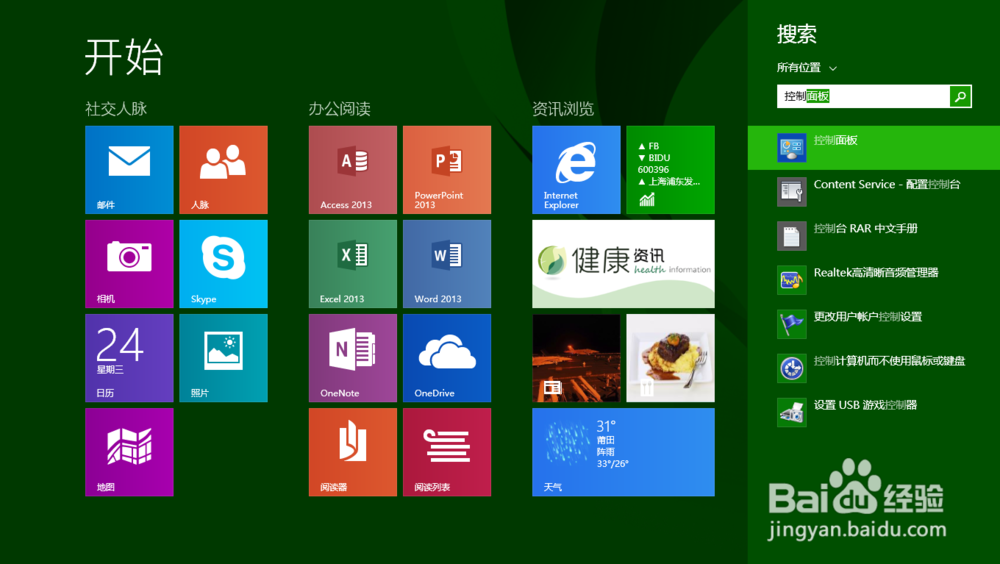Select 控制计算机而不使用鼠标或键盘 result

coord(874,367)
